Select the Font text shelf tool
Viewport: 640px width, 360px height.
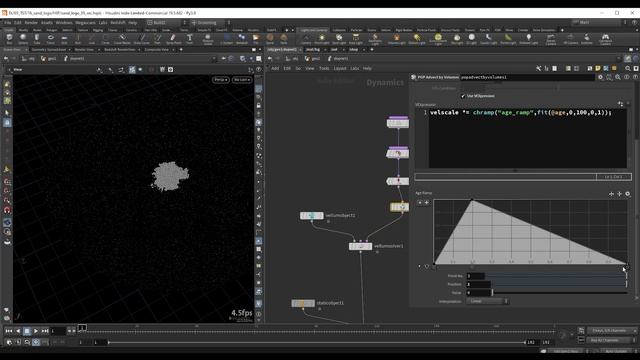click(x=189, y=39)
